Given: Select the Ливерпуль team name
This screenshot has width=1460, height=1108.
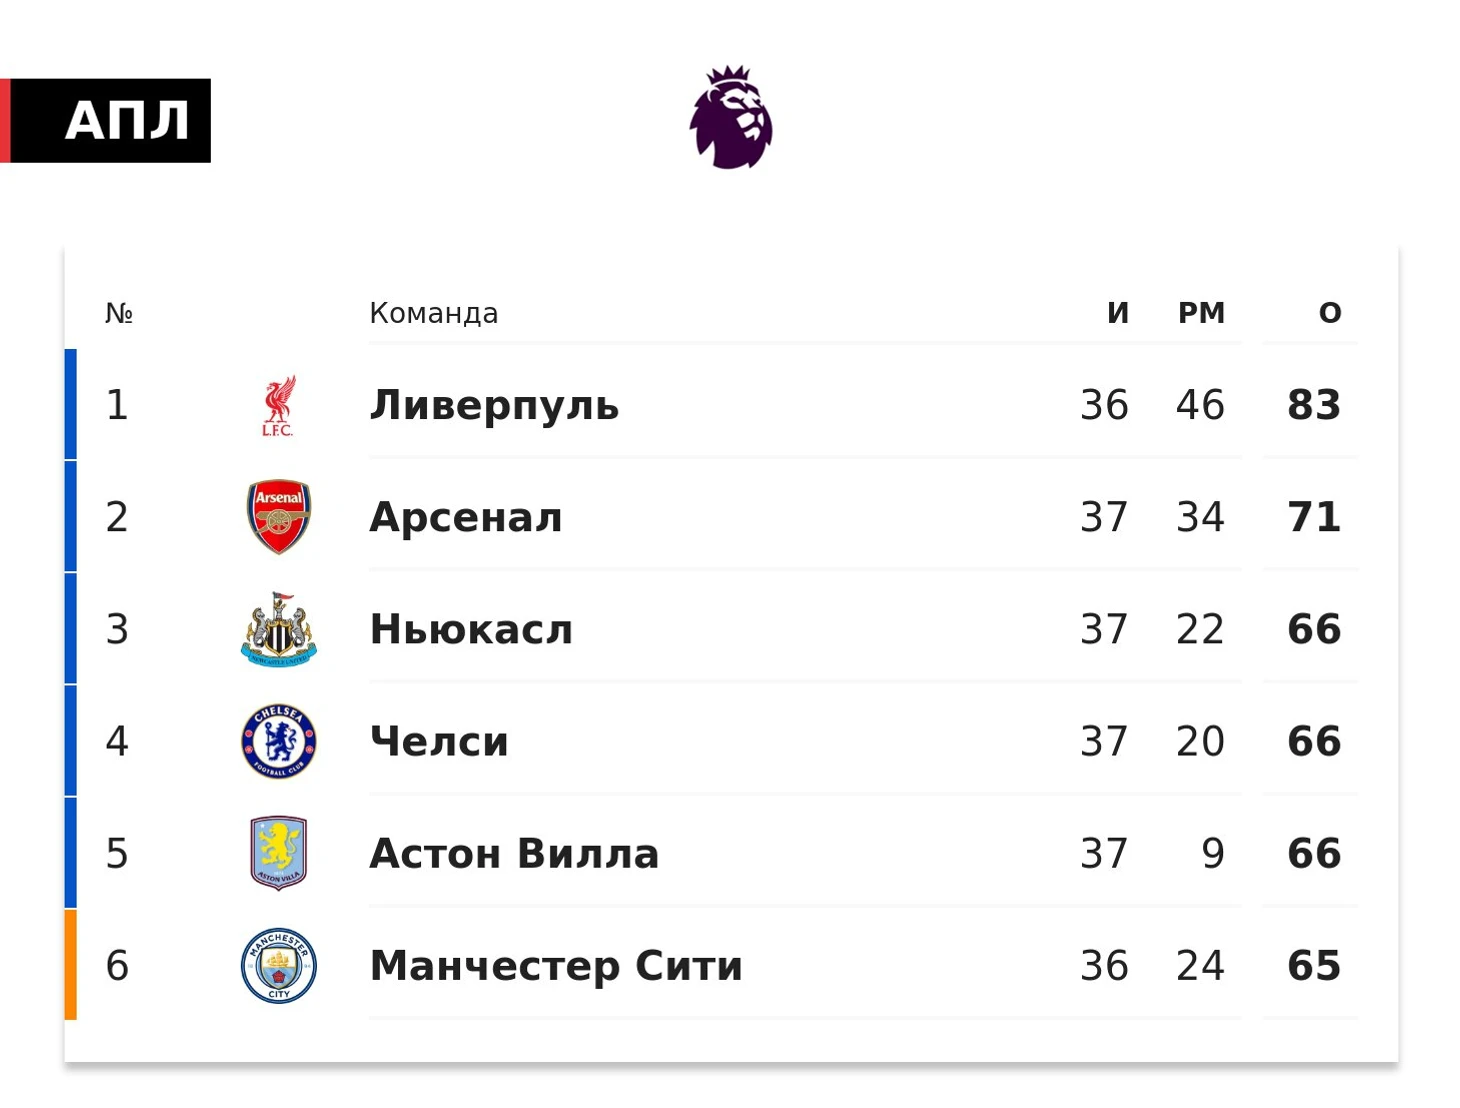Looking at the screenshot, I should click(494, 405).
